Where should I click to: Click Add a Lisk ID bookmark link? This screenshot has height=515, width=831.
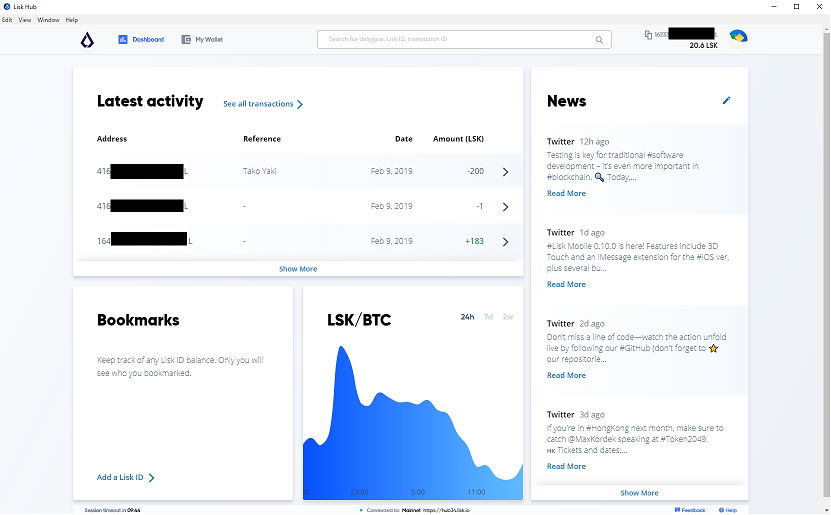125,478
